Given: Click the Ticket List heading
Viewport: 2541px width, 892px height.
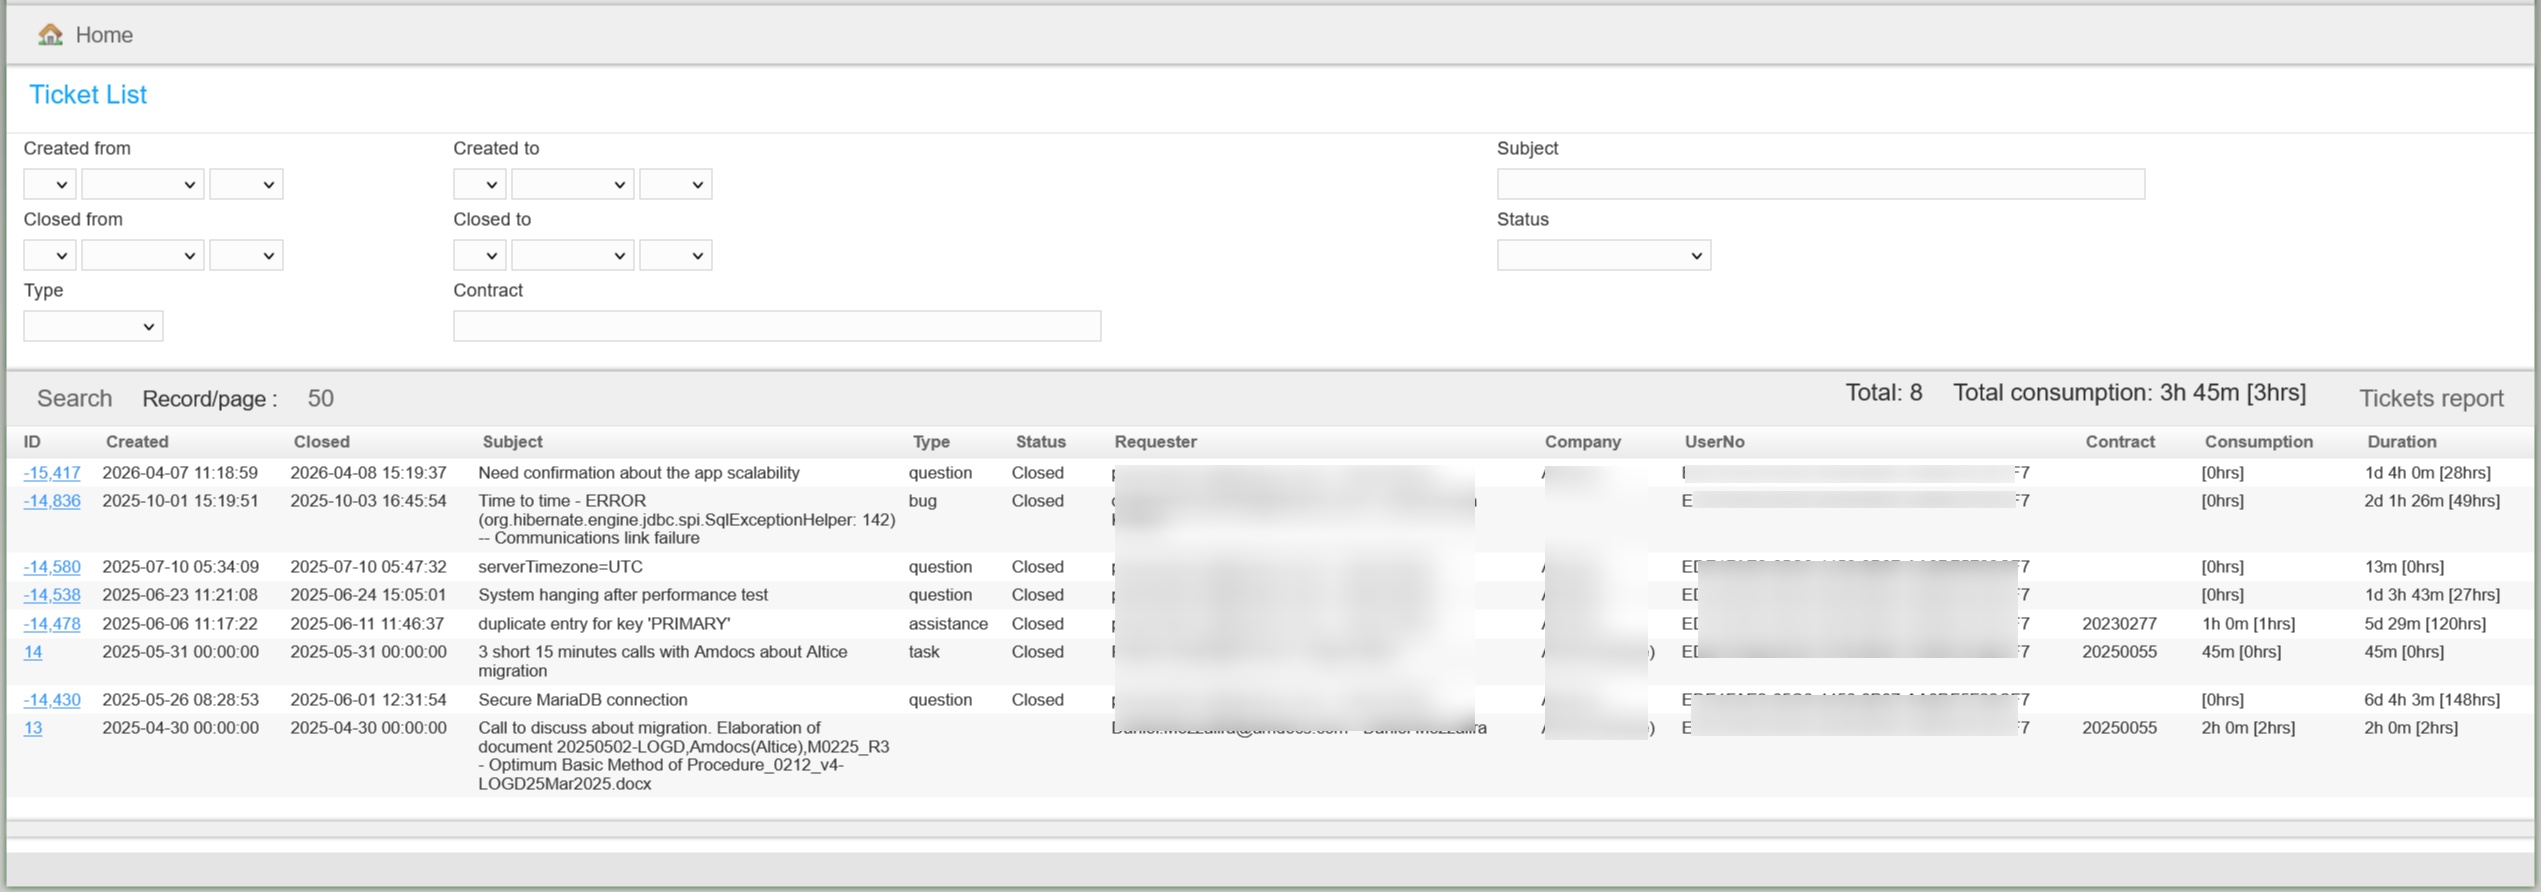Looking at the screenshot, I should [88, 95].
